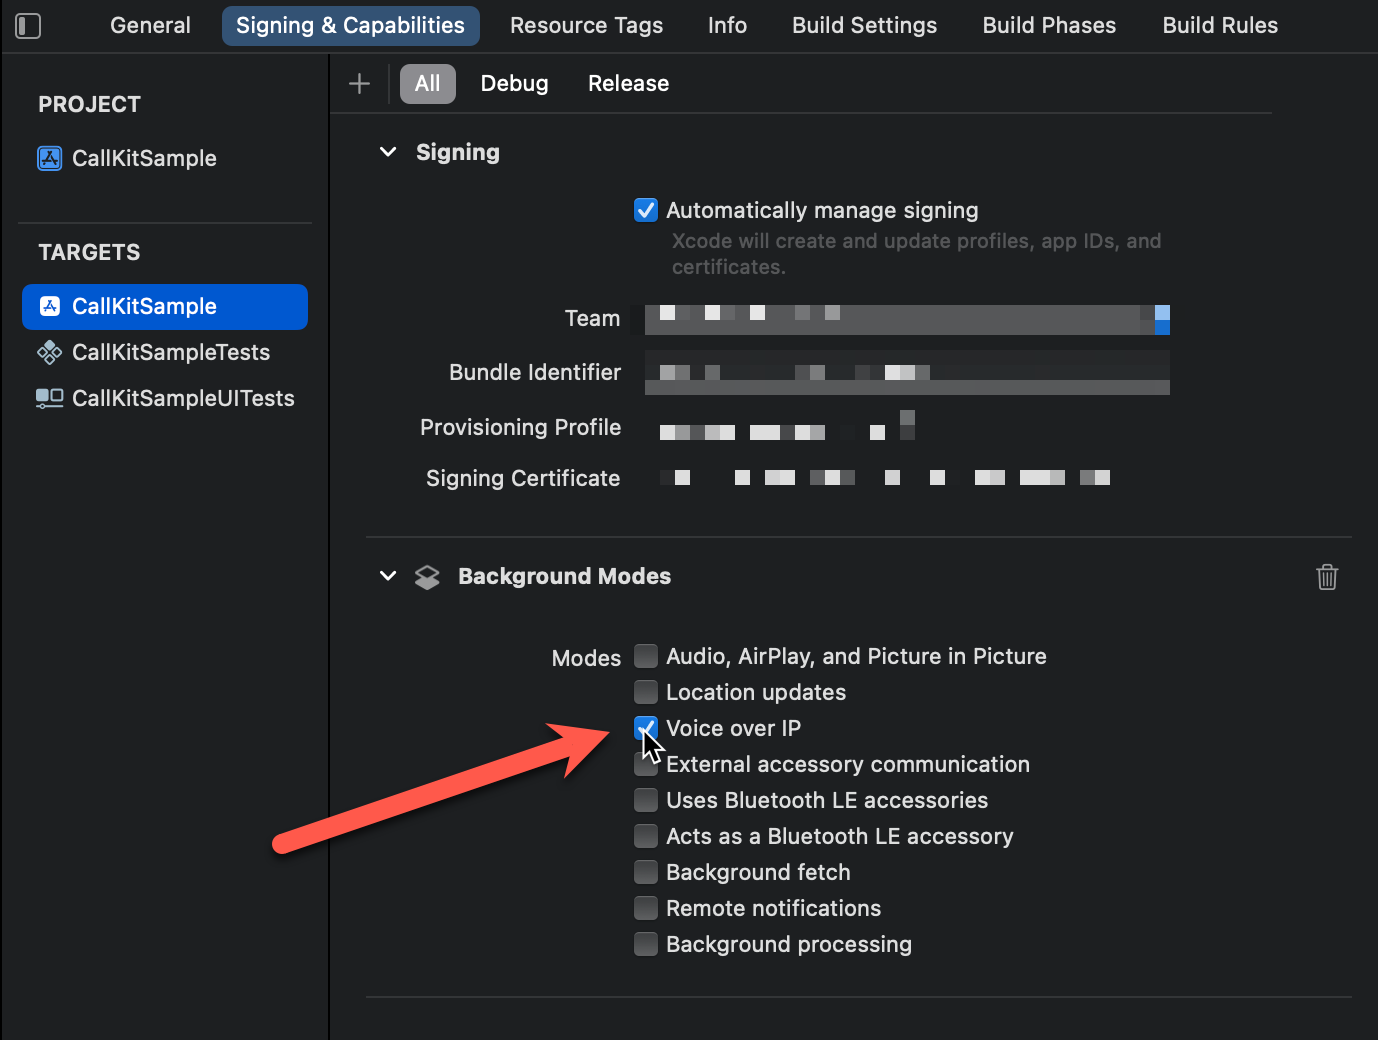Switch to the Build Settings tab
1378x1040 pixels.
[864, 25]
